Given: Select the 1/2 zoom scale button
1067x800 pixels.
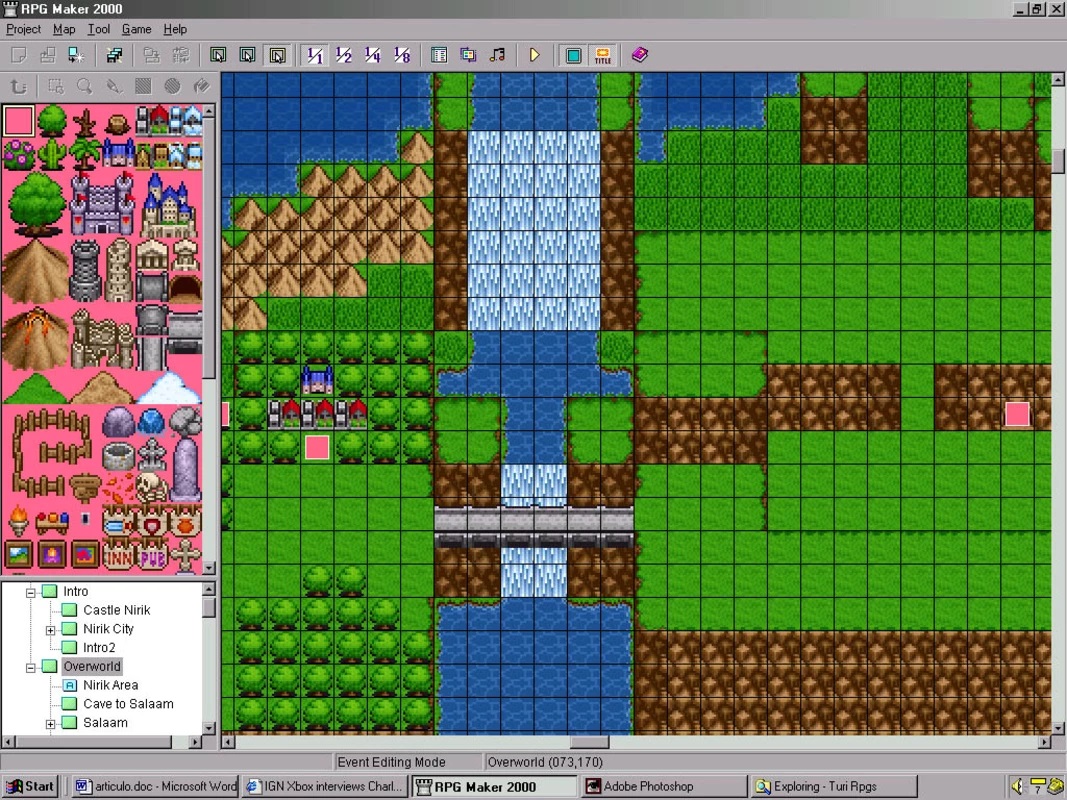Looking at the screenshot, I should pyautogui.click(x=344, y=55).
